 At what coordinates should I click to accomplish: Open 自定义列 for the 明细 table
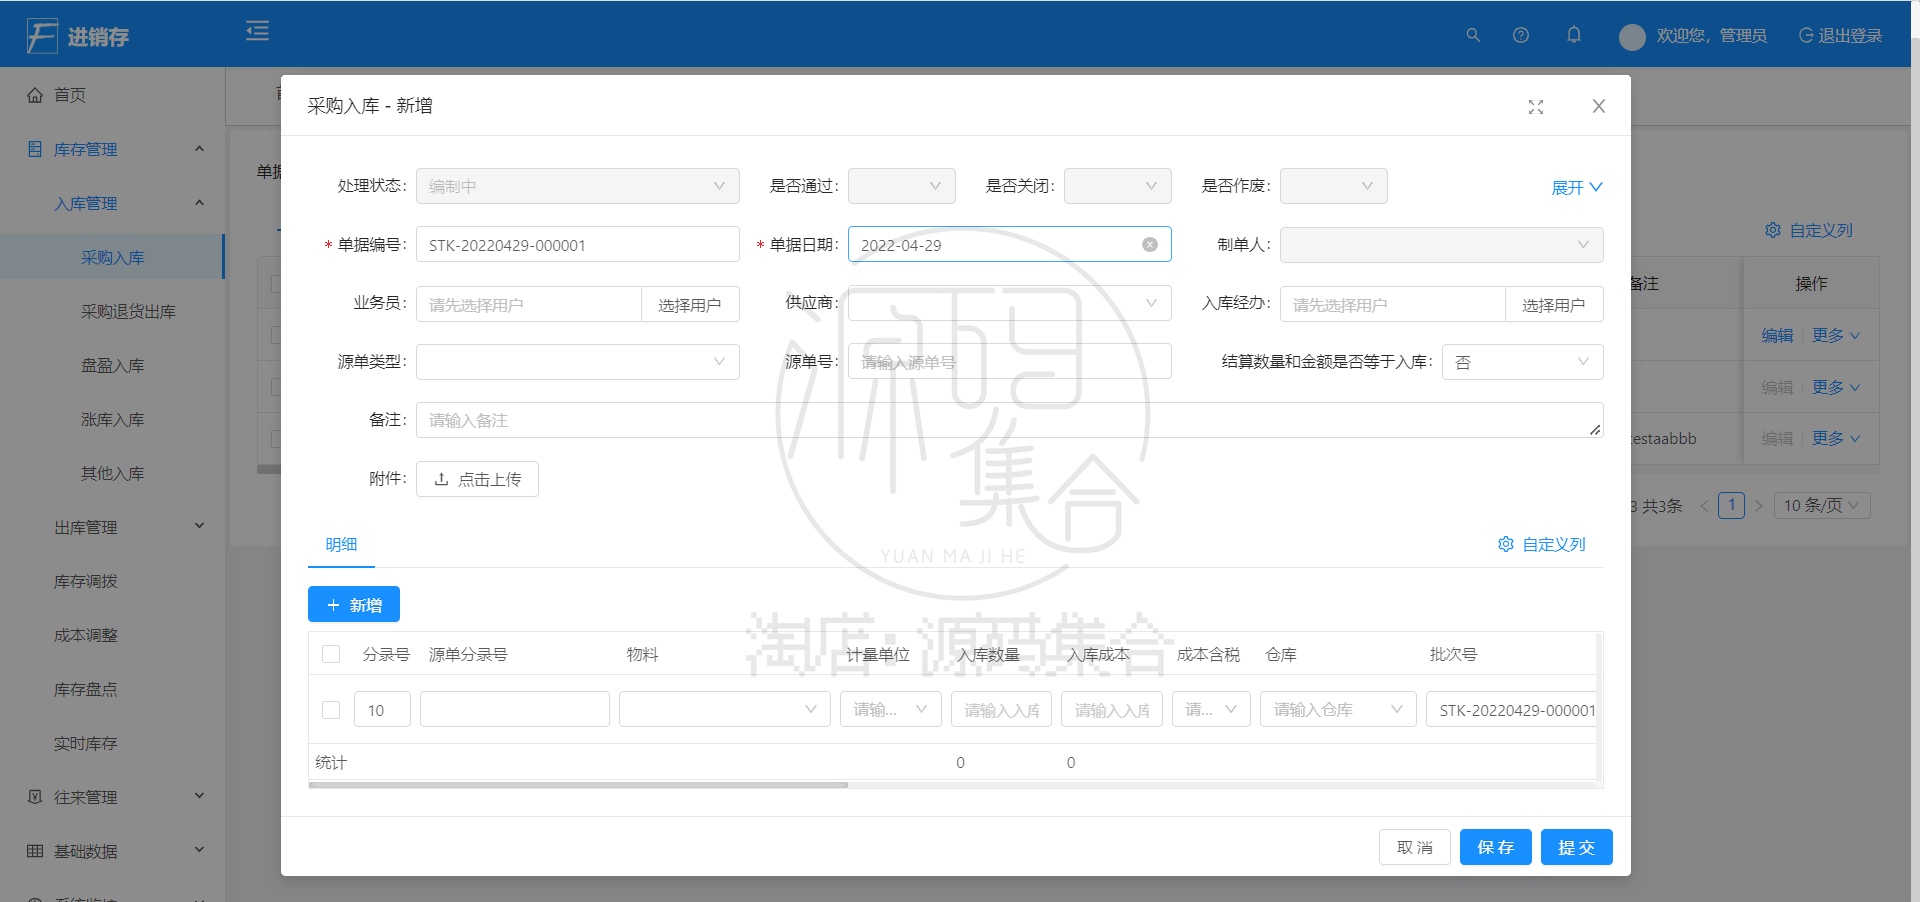[x=1542, y=544]
